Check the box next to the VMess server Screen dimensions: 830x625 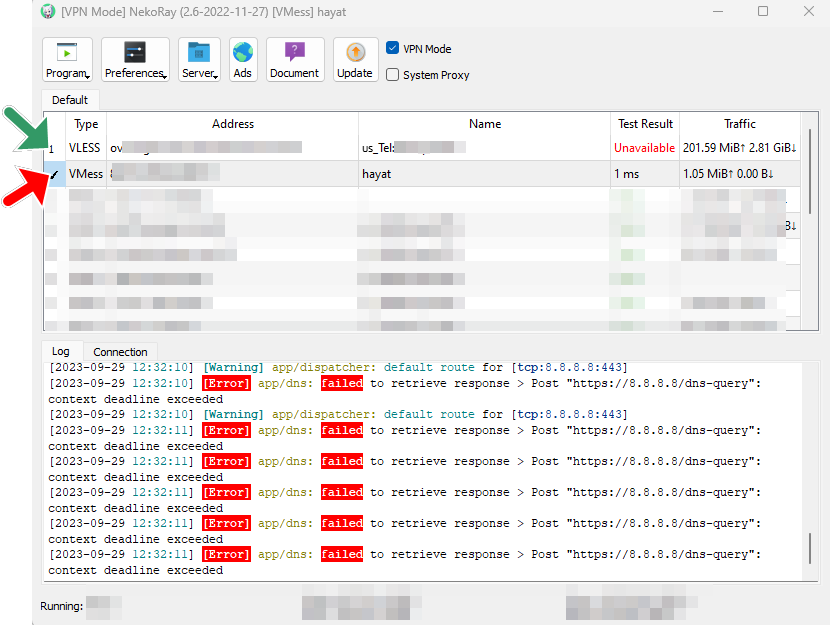(55, 172)
